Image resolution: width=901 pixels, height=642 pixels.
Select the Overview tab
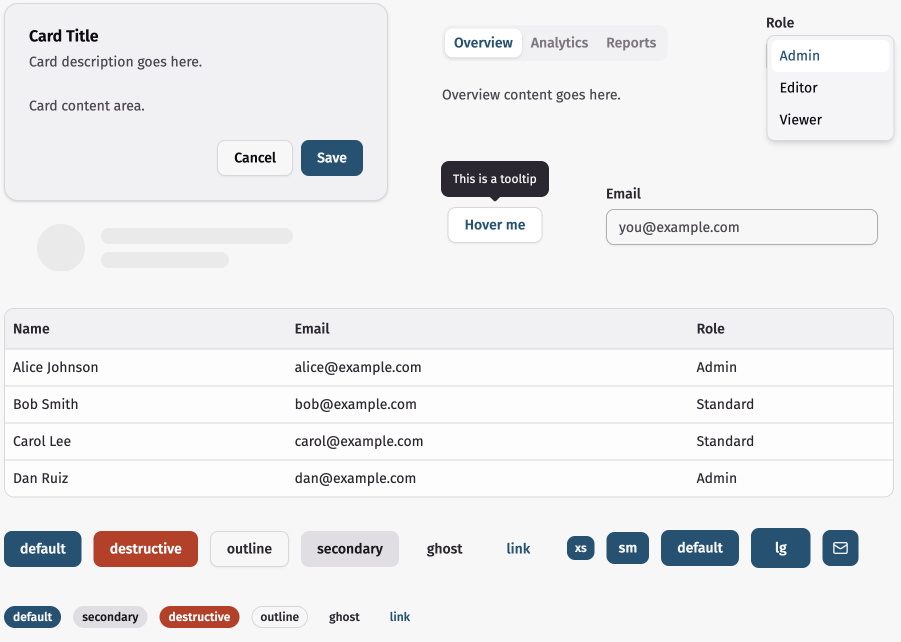[483, 43]
